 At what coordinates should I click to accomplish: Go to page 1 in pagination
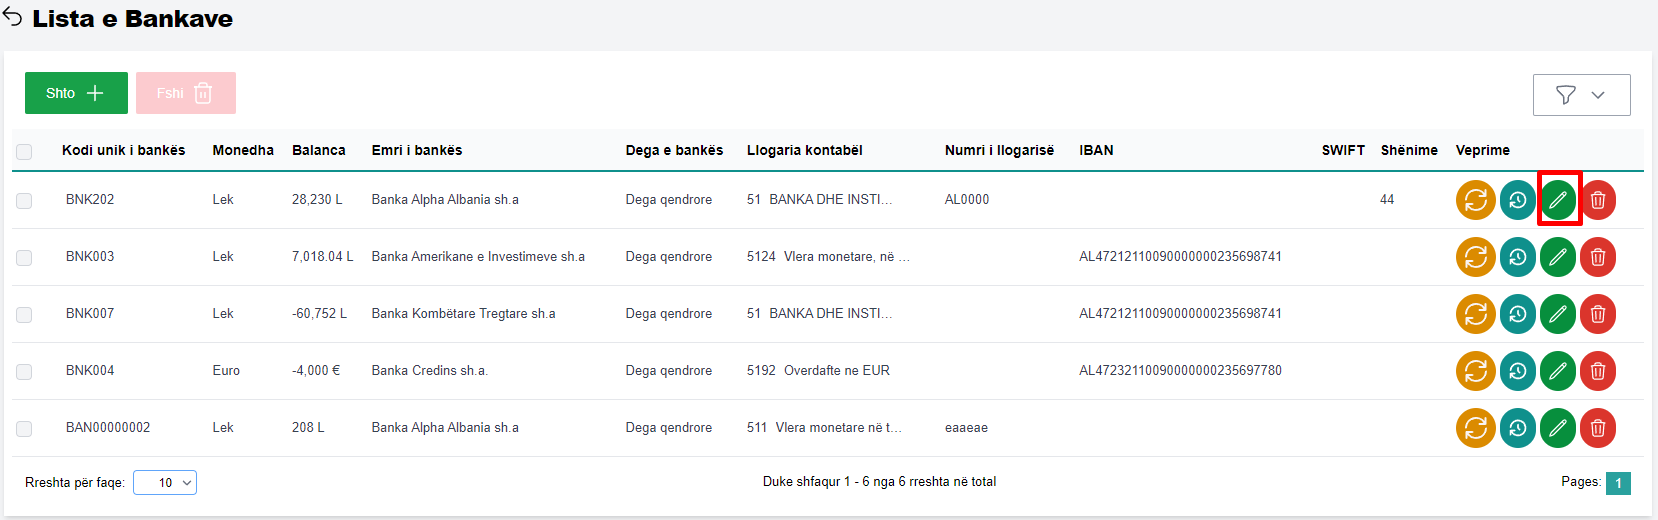click(x=1618, y=483)
